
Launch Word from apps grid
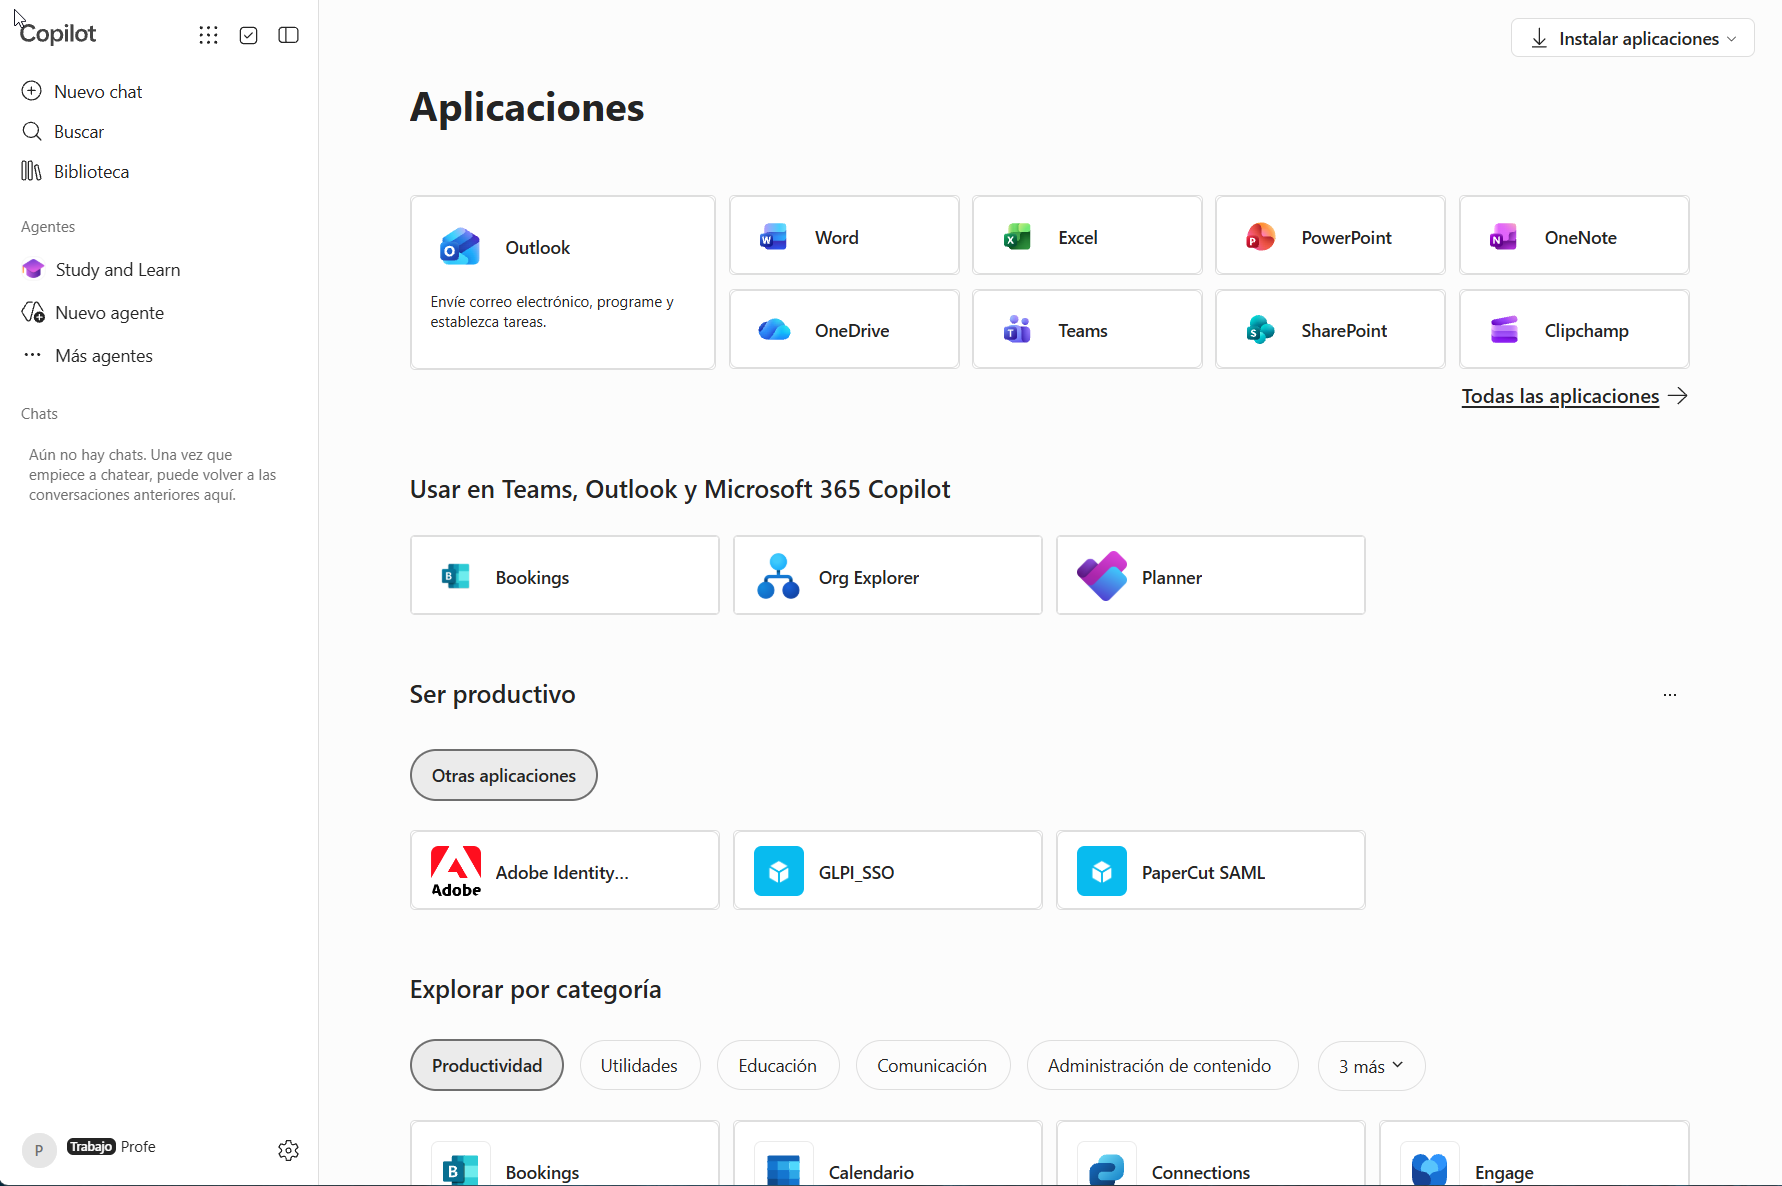844,236
